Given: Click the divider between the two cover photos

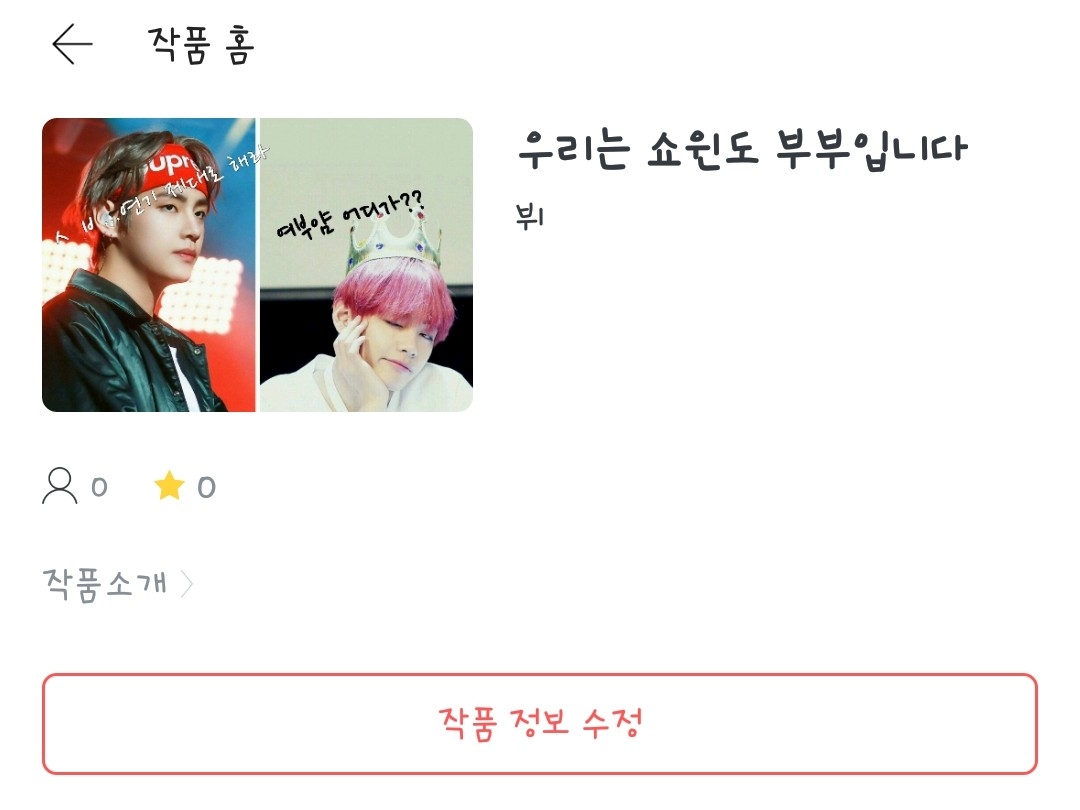Looking at the screenshot, I should click(258, 265).
